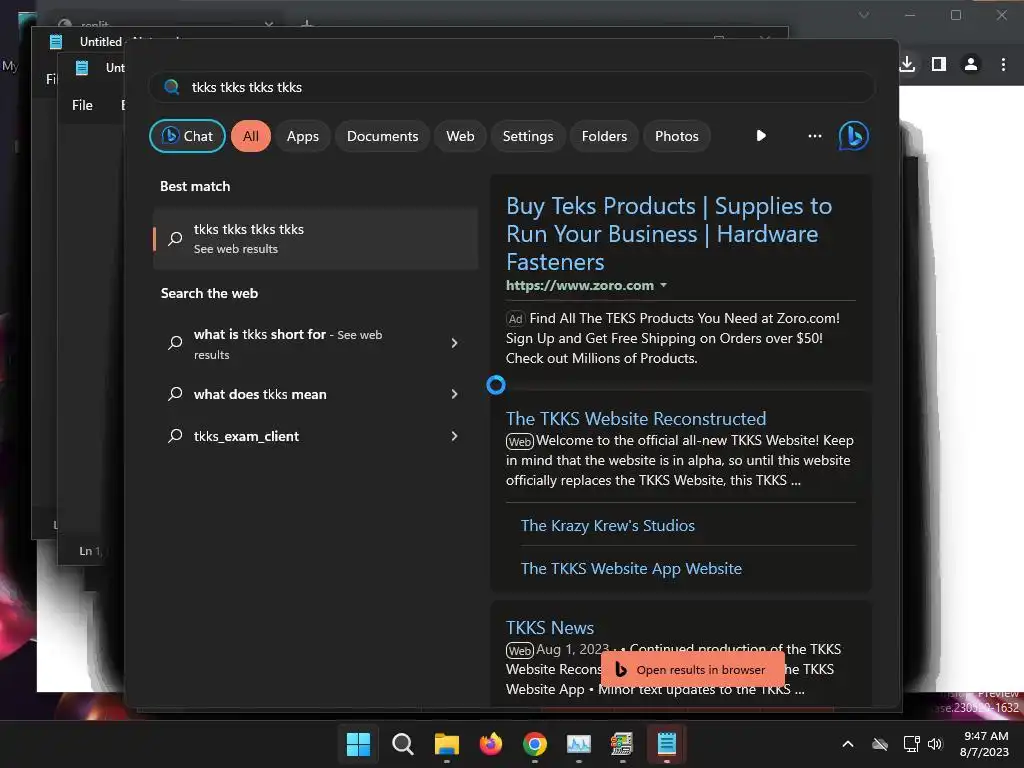Click the taskbar Search icon

(402, 744)
